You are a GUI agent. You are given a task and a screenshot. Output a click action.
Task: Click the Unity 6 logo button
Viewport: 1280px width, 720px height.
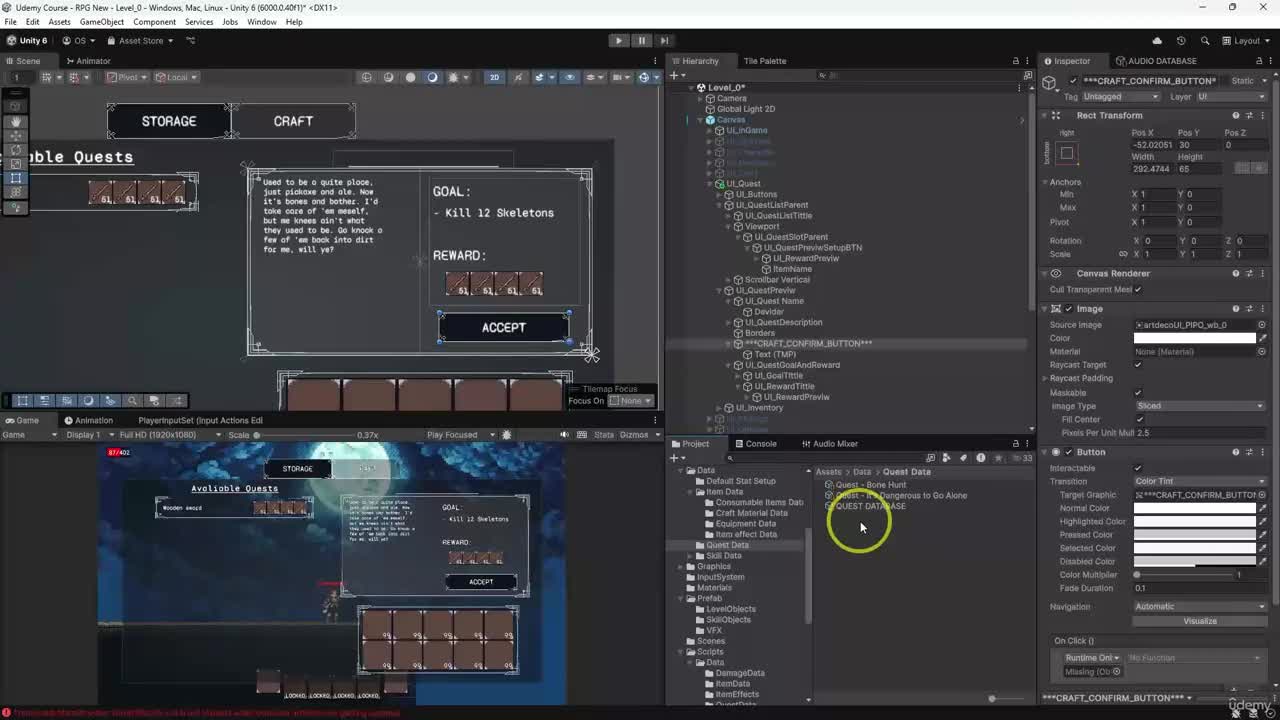click(x=27, y=41)
